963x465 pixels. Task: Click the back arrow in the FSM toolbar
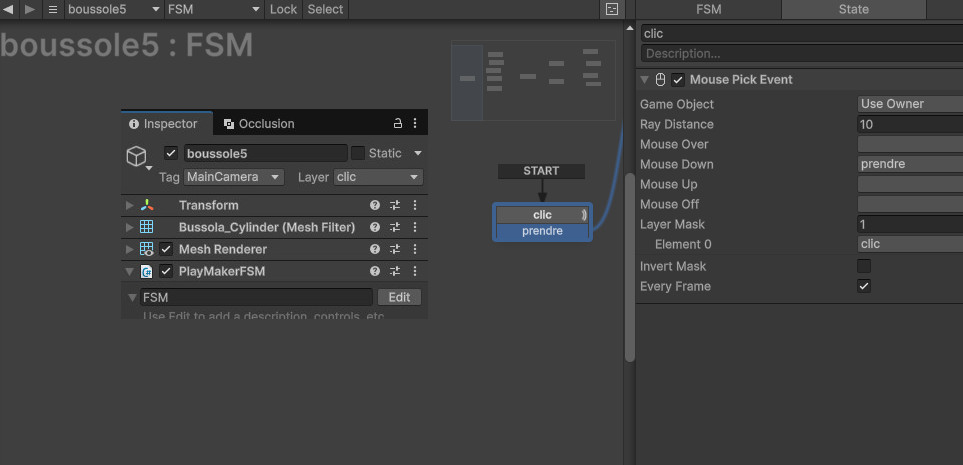point(9,9)
